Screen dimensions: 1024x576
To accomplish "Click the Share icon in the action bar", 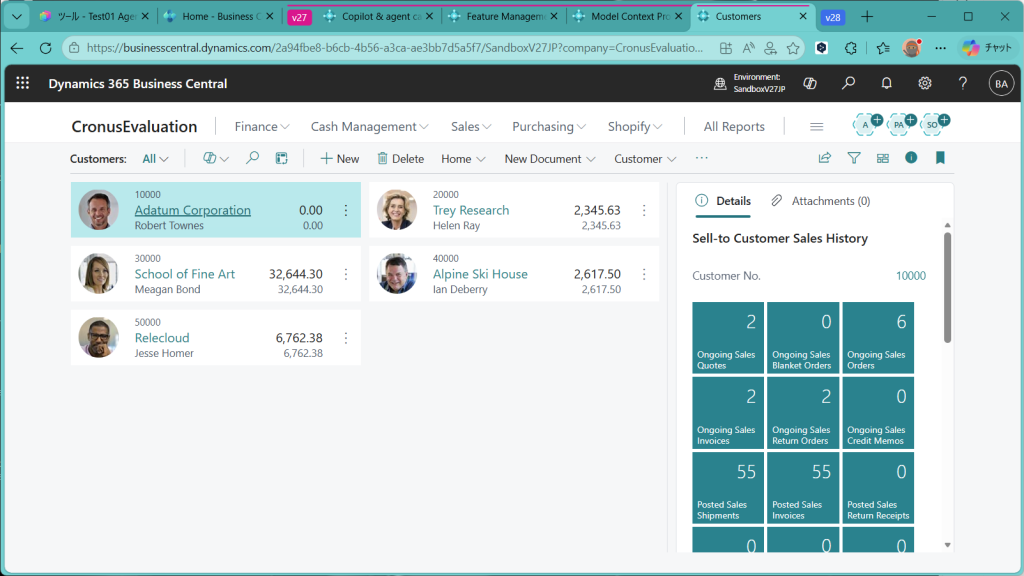I will [x=825, y=158].
